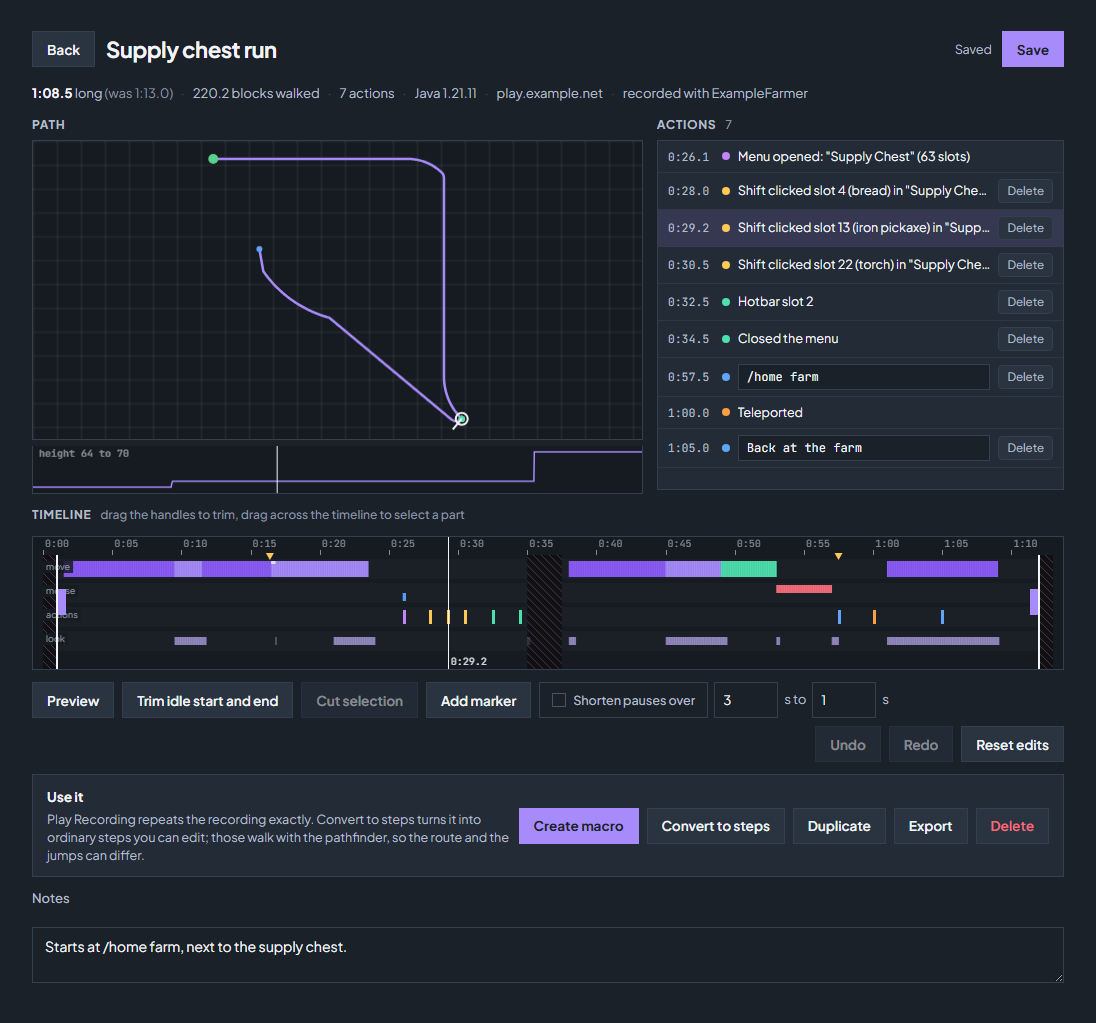This screenshot has width=1096, height=1023.
Task: Click the orange action tick near 0:59
Action: (x=874, y=616)
